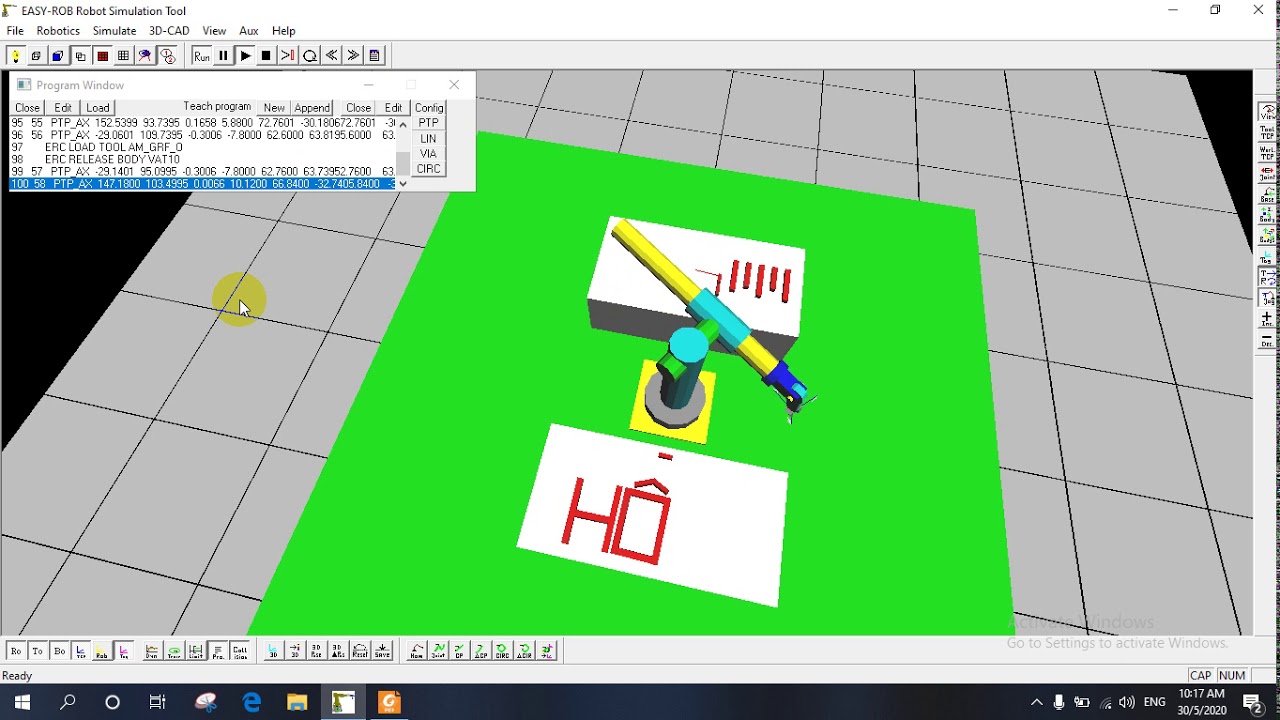Pause the simulation

pyautogui.click(x=223, y=56)
